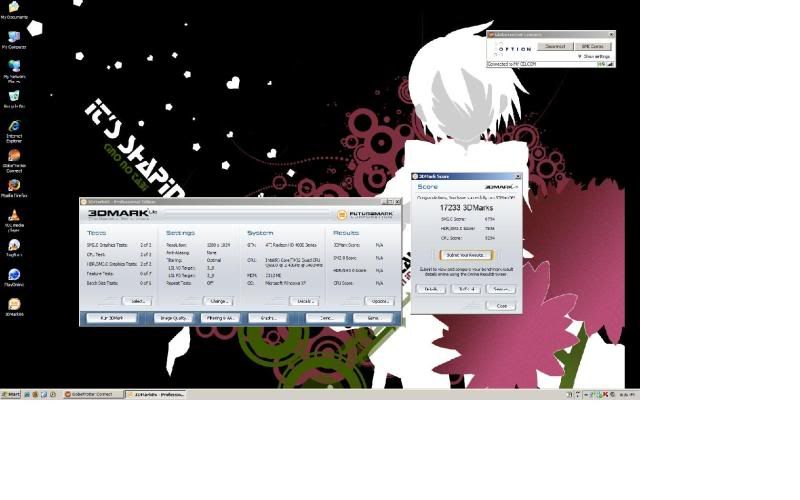800x500 pixels.
Task: Click the Connected status text in GlobeTrotter
Action: [512, 64]
